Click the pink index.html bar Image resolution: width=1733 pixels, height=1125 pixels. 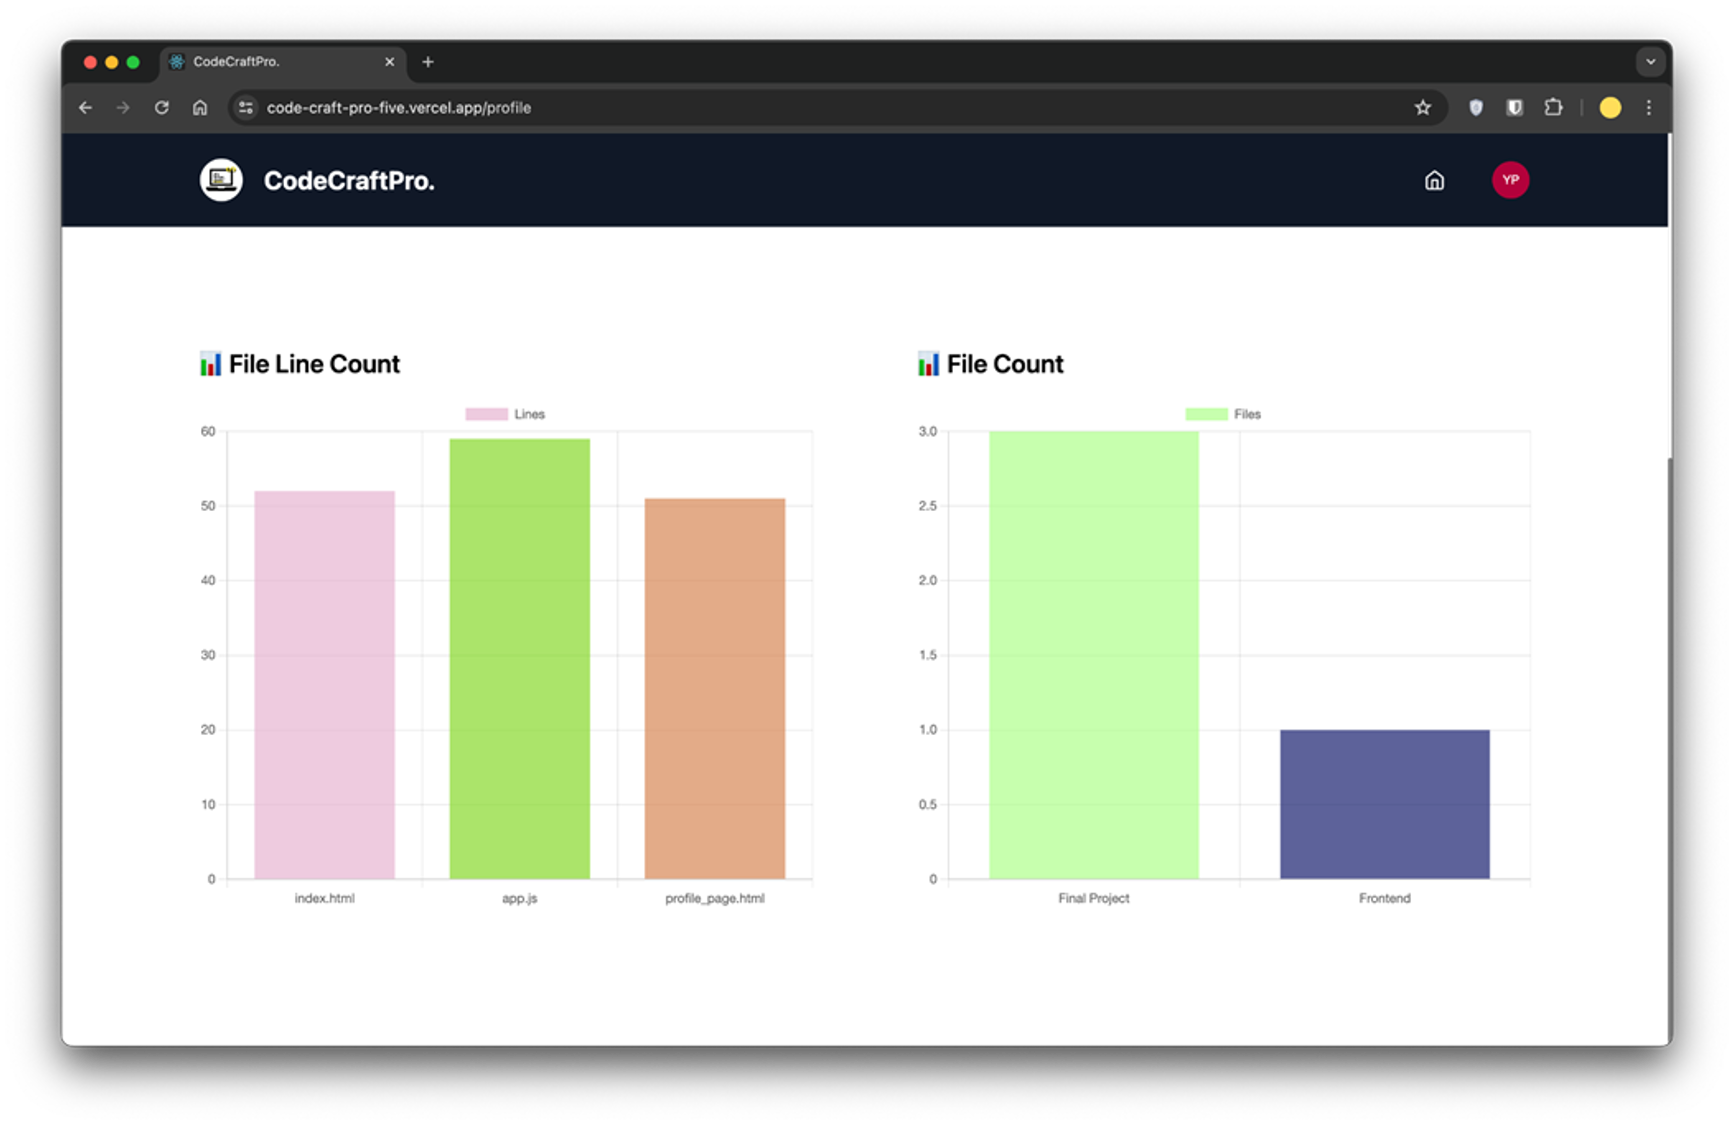click(324, 685)
